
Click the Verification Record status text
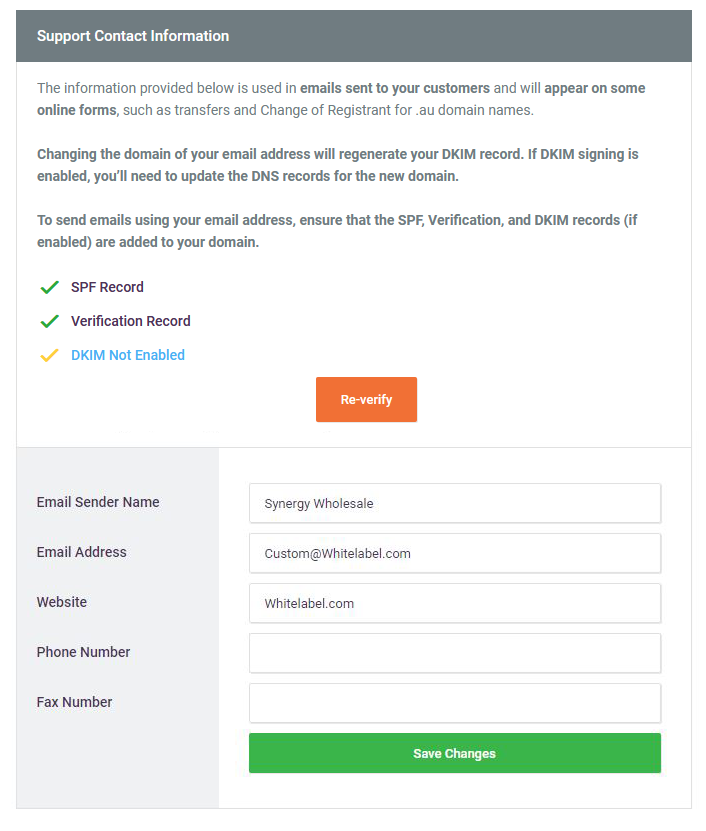[130, 321]
